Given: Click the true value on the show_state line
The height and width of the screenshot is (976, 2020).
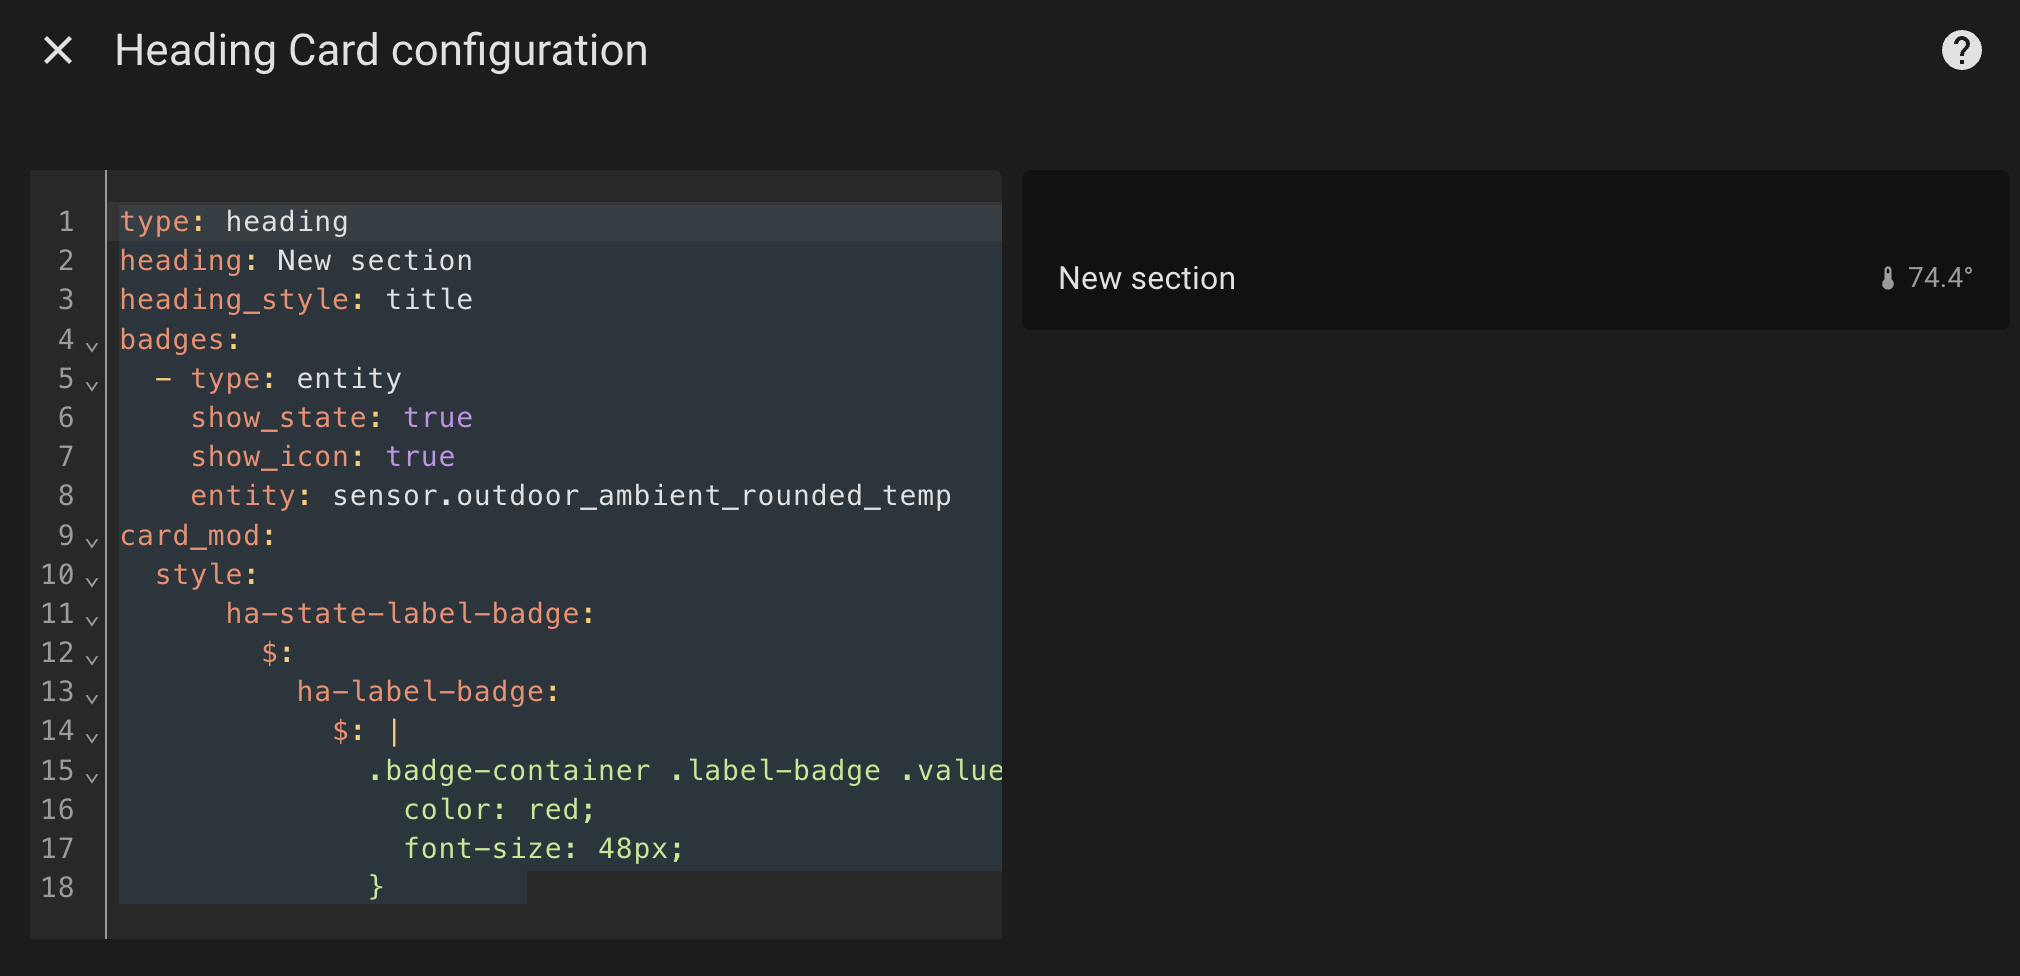Looking at the screenshot, I should pyautogui.click(x=438, y=417).
